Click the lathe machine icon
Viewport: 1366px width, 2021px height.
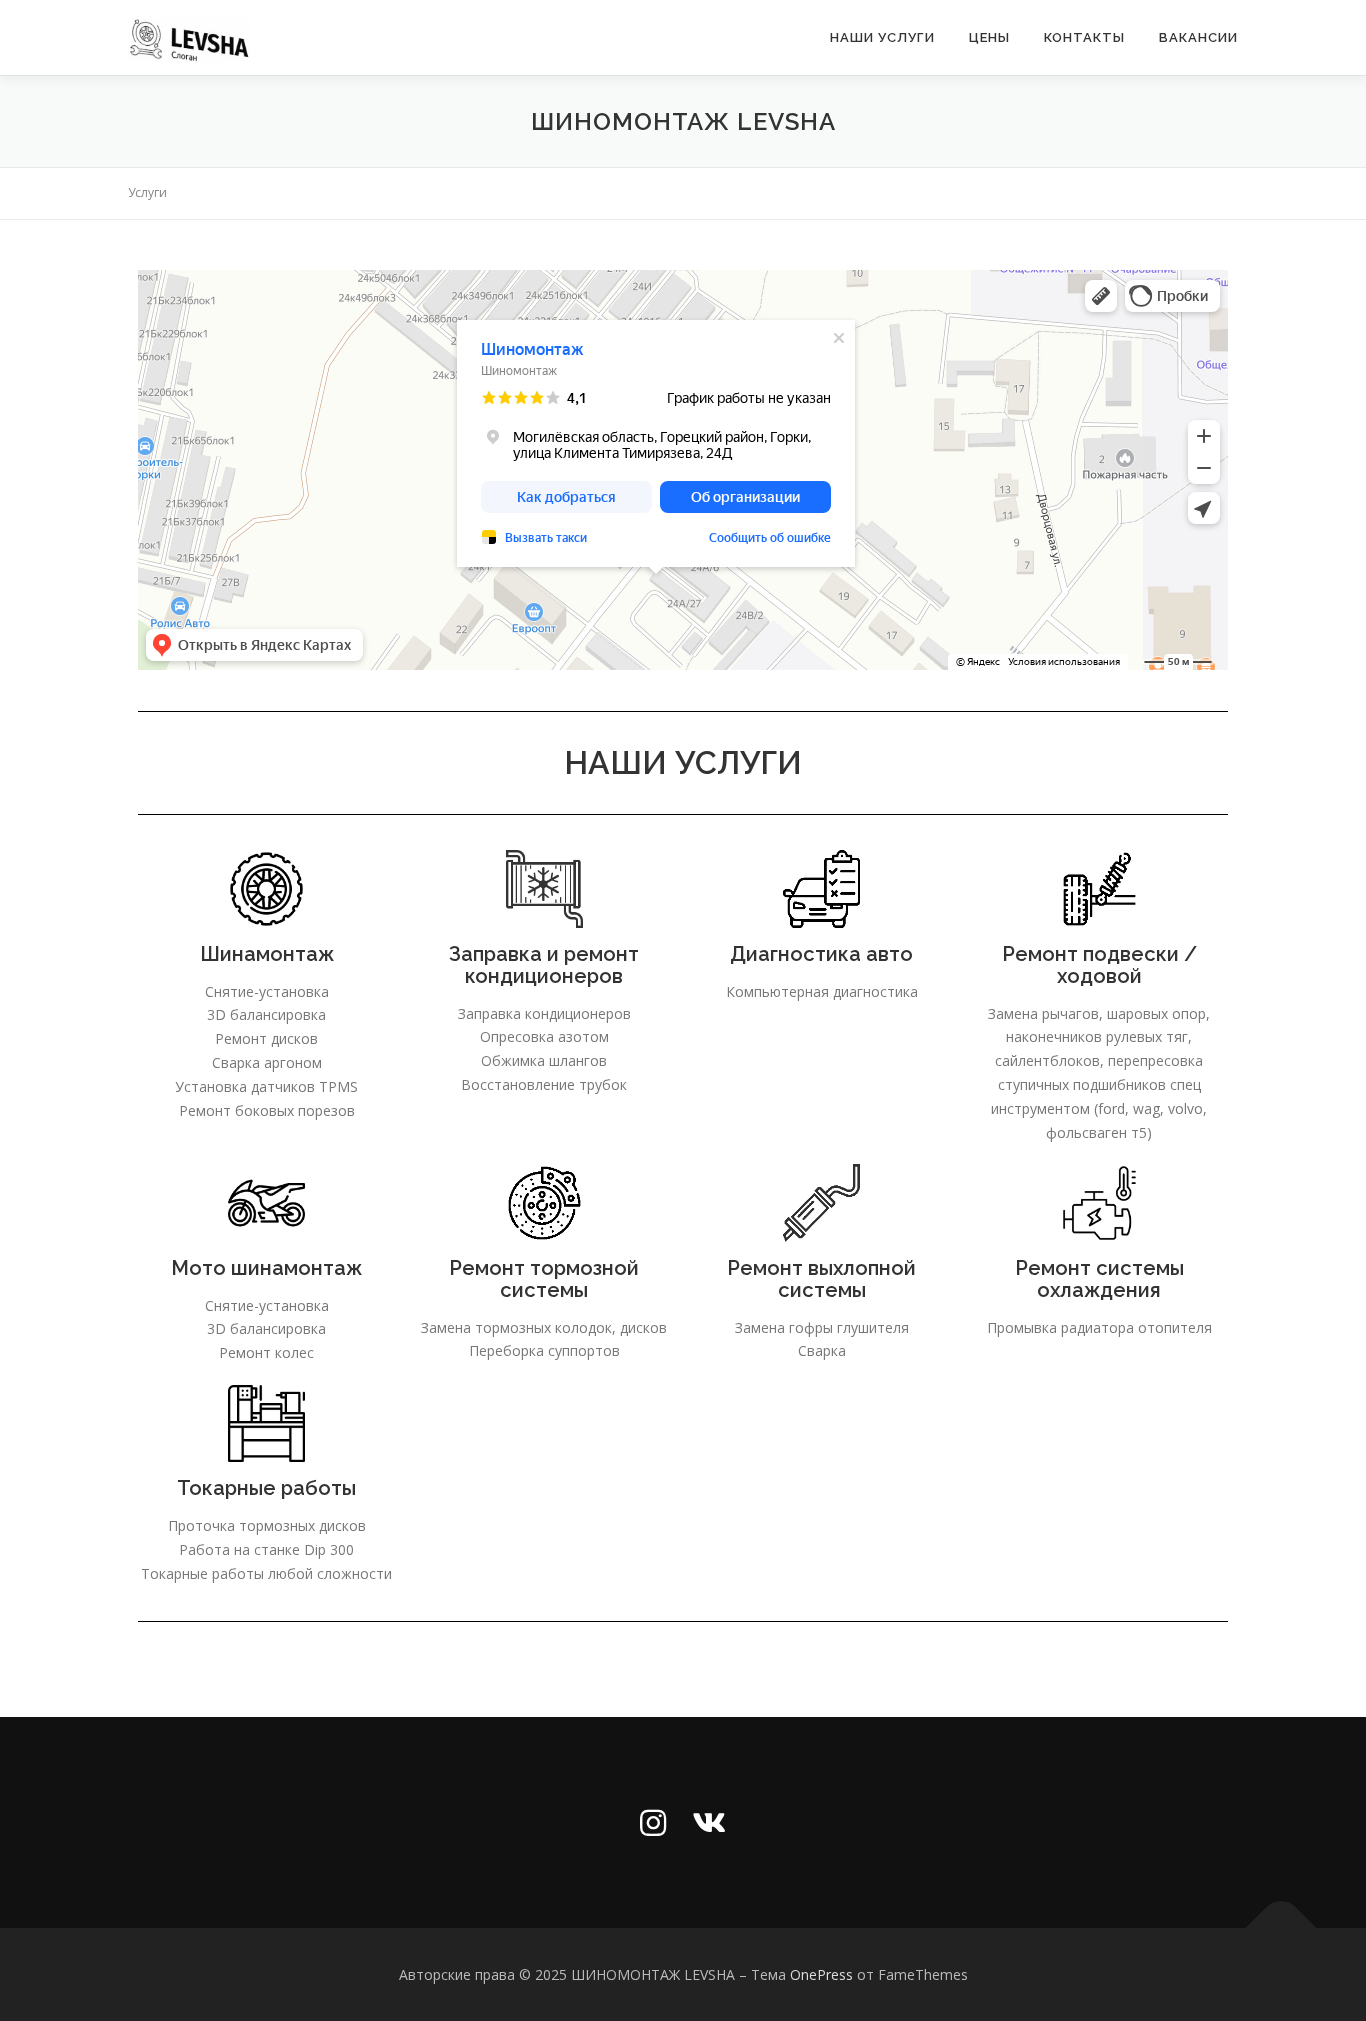click(x=267, y=1423)
